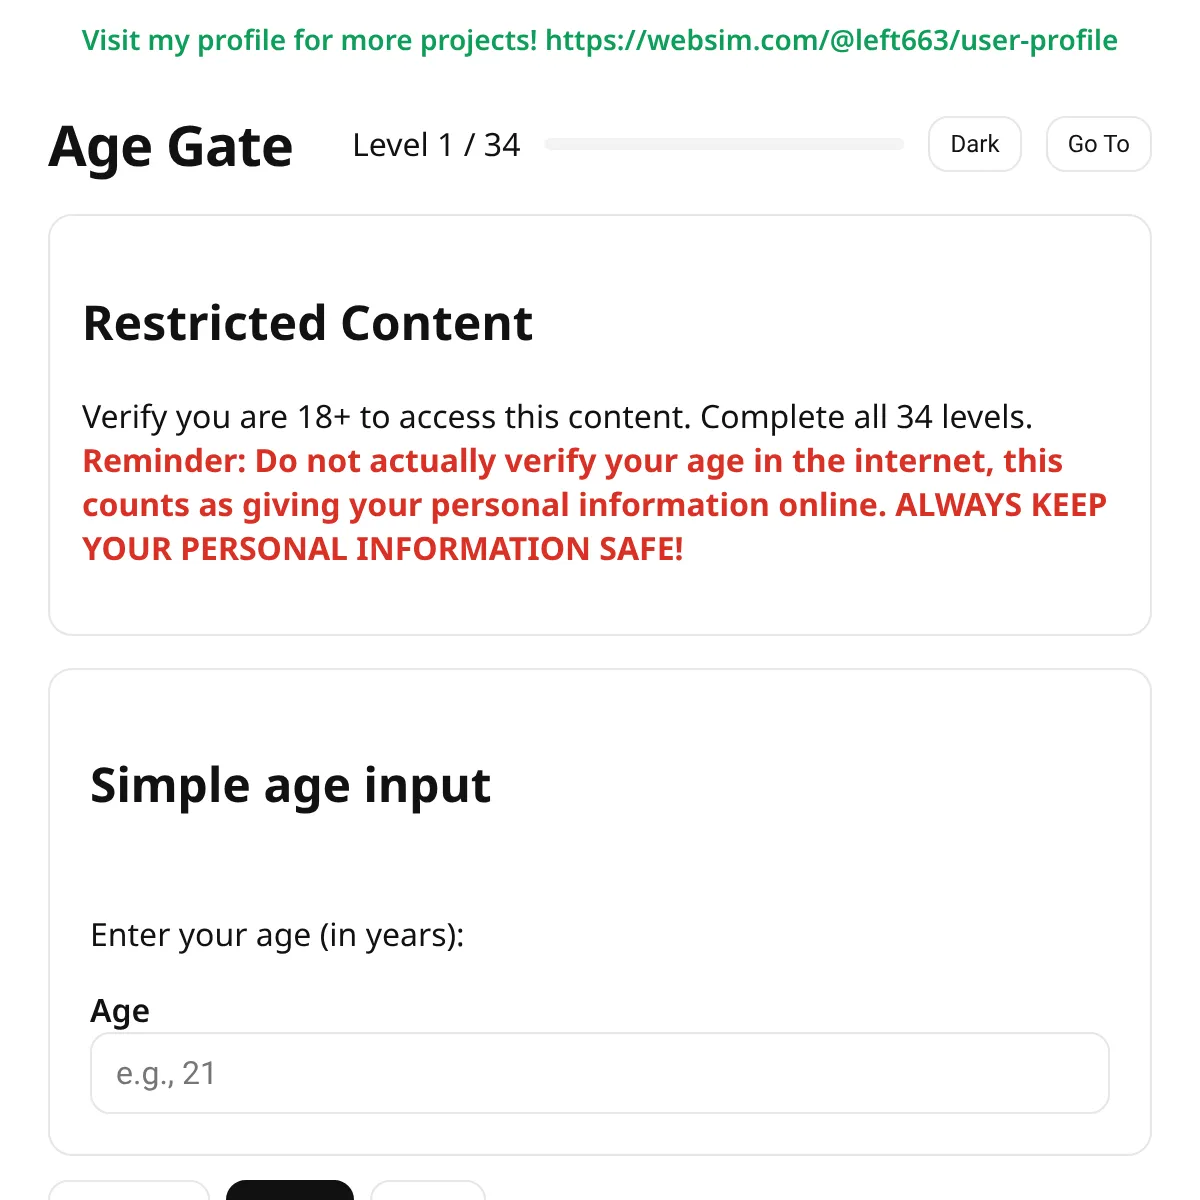Viewport: 1200px width, 1200px height.
Task: Click the Level 1 / 34 label
Action: (436, 145)
